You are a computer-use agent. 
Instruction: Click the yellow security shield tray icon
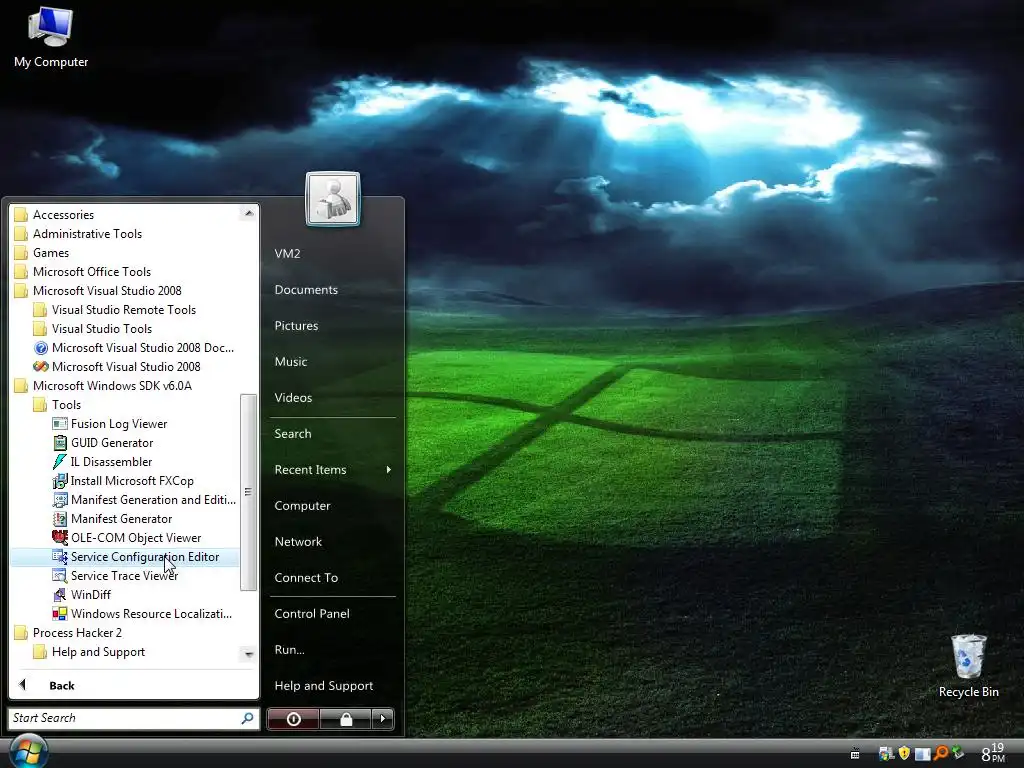pos(904,753)
